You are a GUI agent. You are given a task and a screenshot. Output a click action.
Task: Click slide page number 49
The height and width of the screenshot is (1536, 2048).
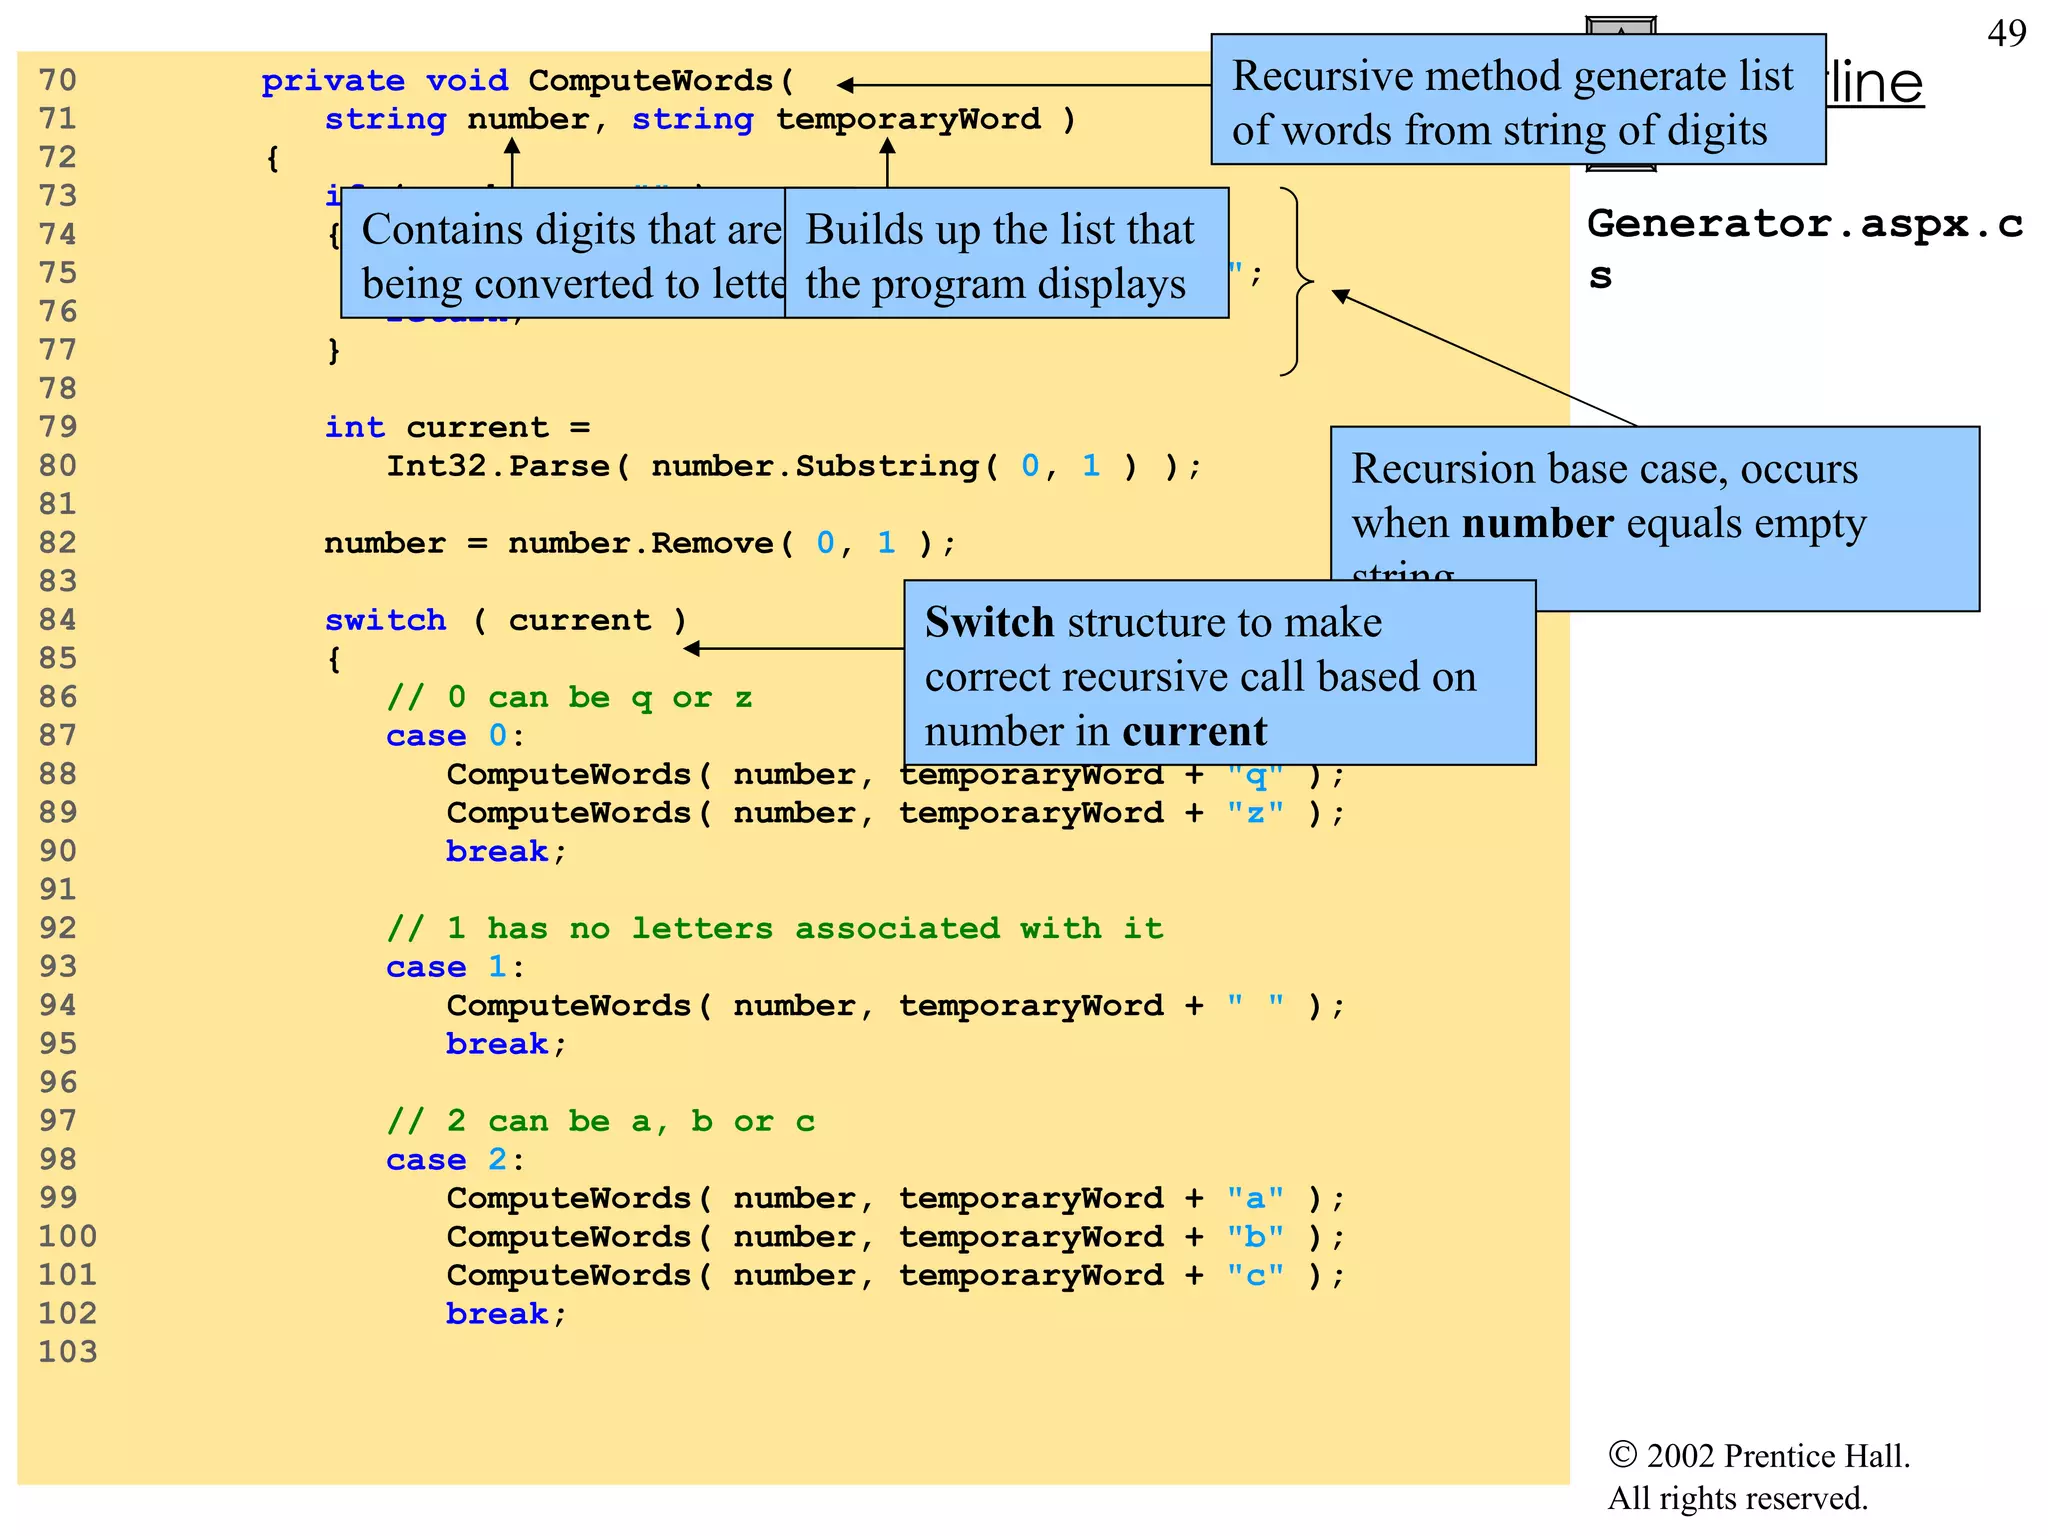(2006, 34)
